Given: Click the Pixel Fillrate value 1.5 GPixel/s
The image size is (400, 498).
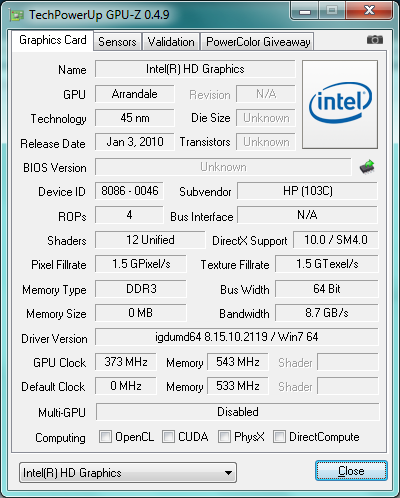Looking at the screenshot, I should (141, 264).
